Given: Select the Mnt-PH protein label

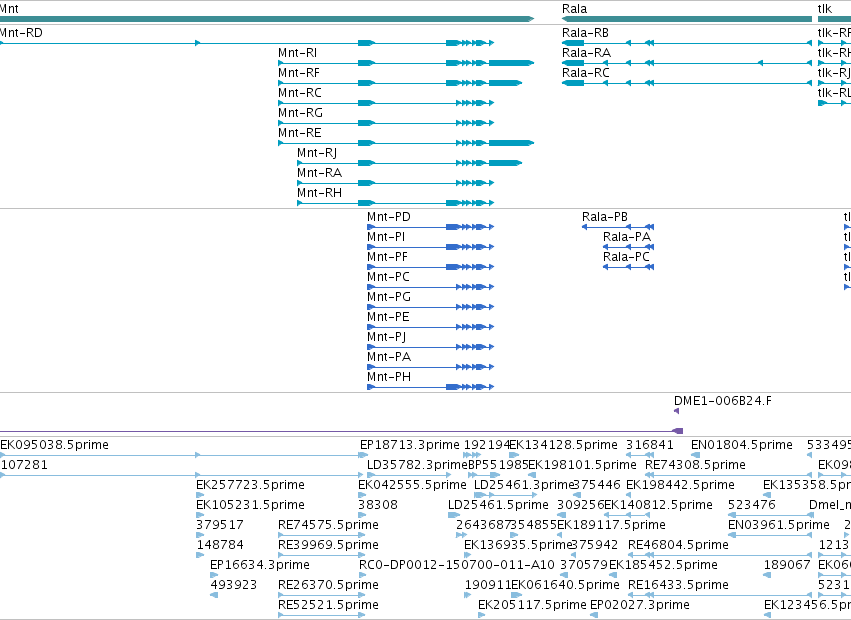Looking at the screenshot, I should pos(389,377).
